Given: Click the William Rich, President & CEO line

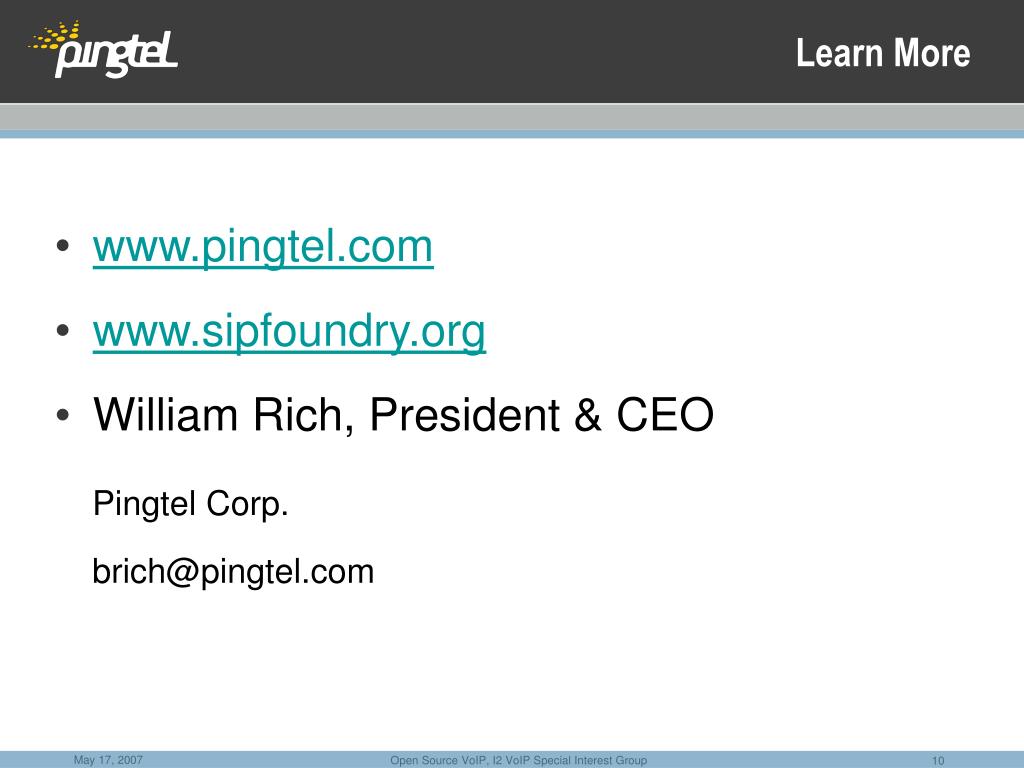Looking at the screenshot, I should [404, 415].
